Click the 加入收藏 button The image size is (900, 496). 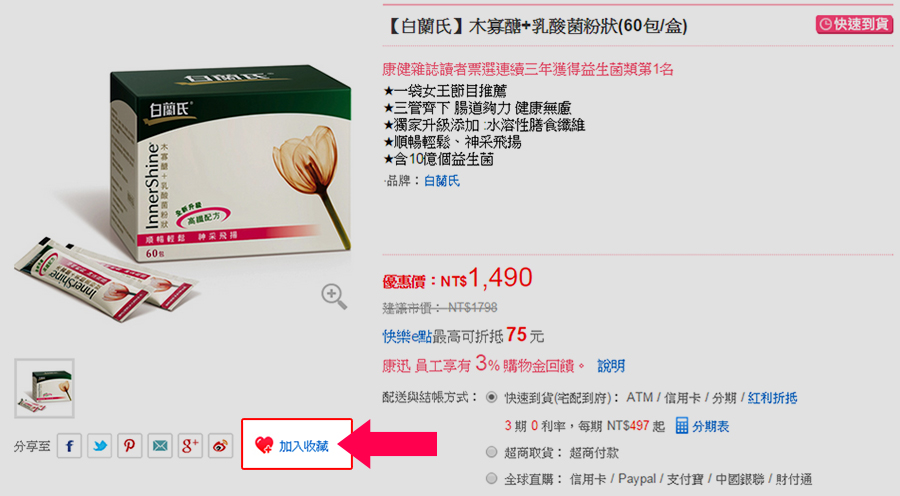coord(297,444)
